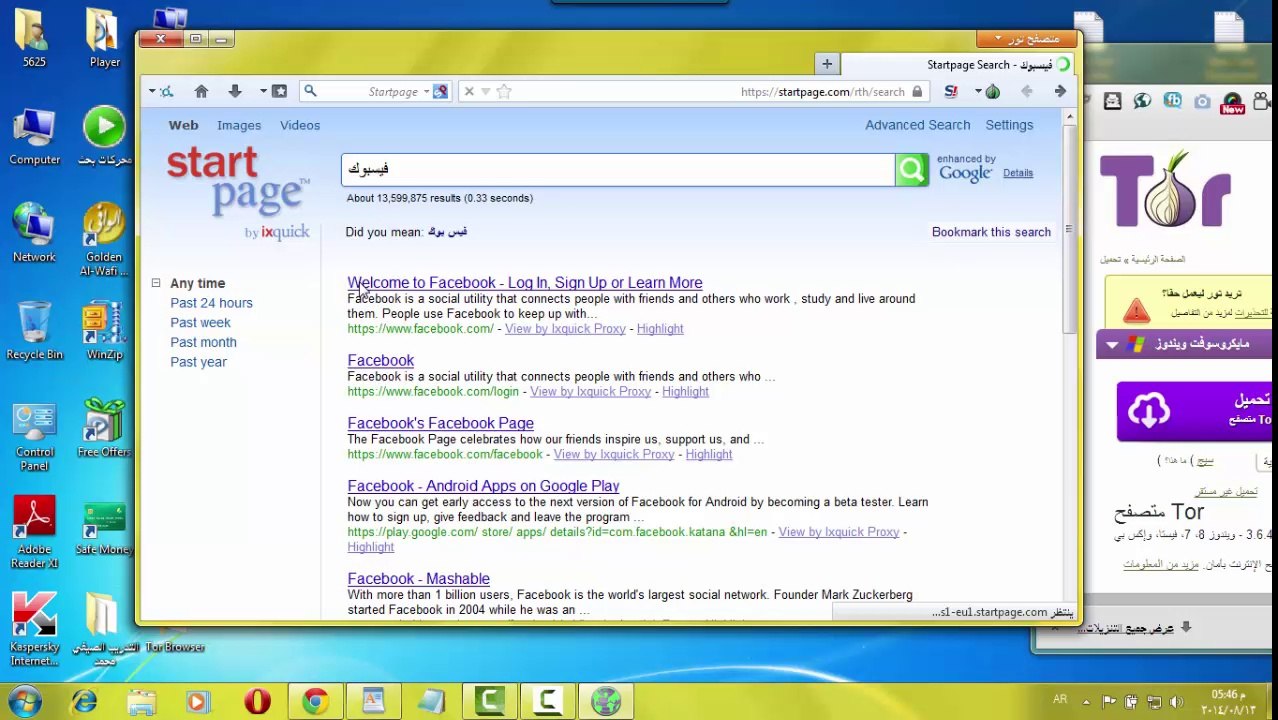This screenshot has height=720, width=1278.
Task: Open the Torbutton dropdown arrow beside the onion
Action: tap(978, 92)
